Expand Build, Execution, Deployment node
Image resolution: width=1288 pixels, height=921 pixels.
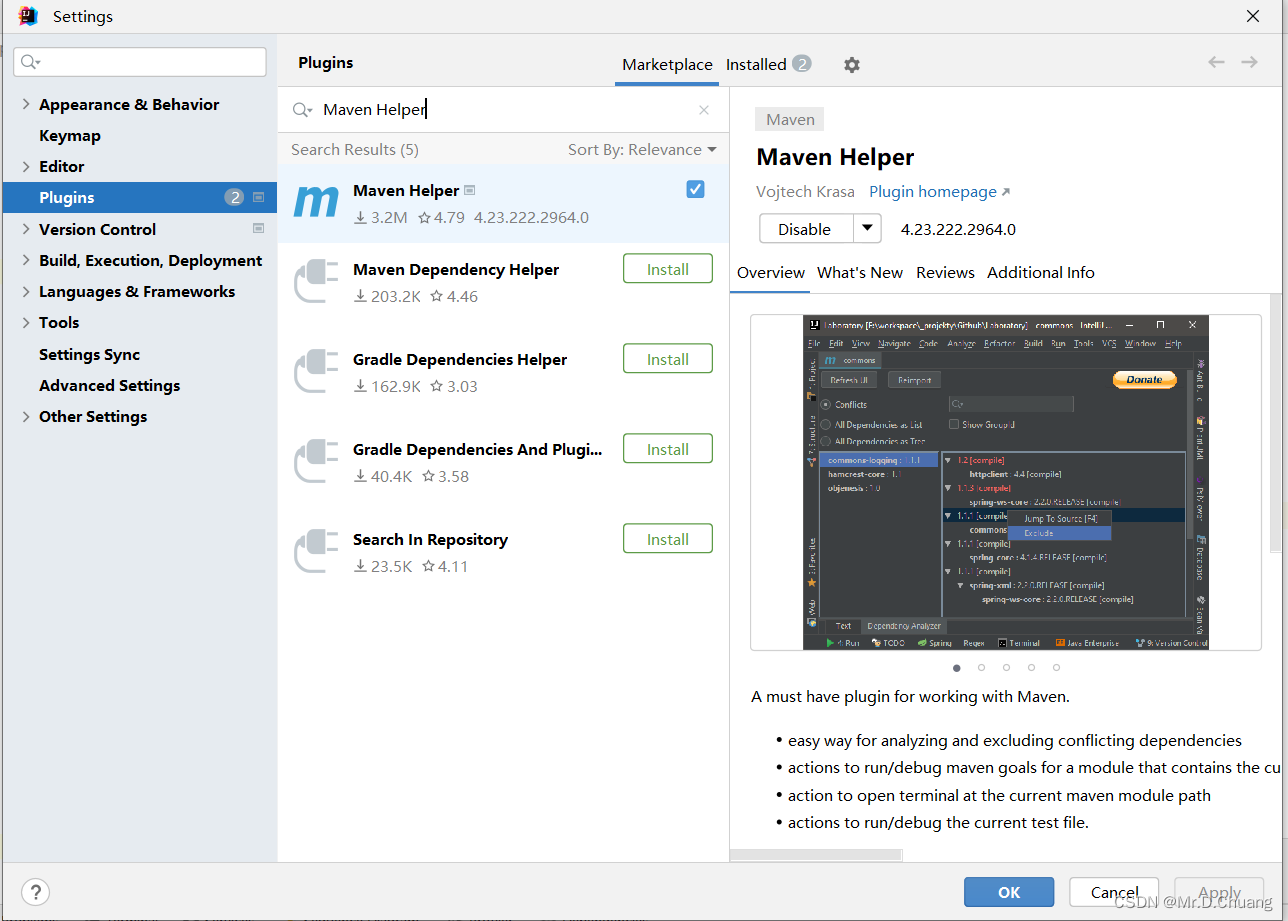click(26, 260)
